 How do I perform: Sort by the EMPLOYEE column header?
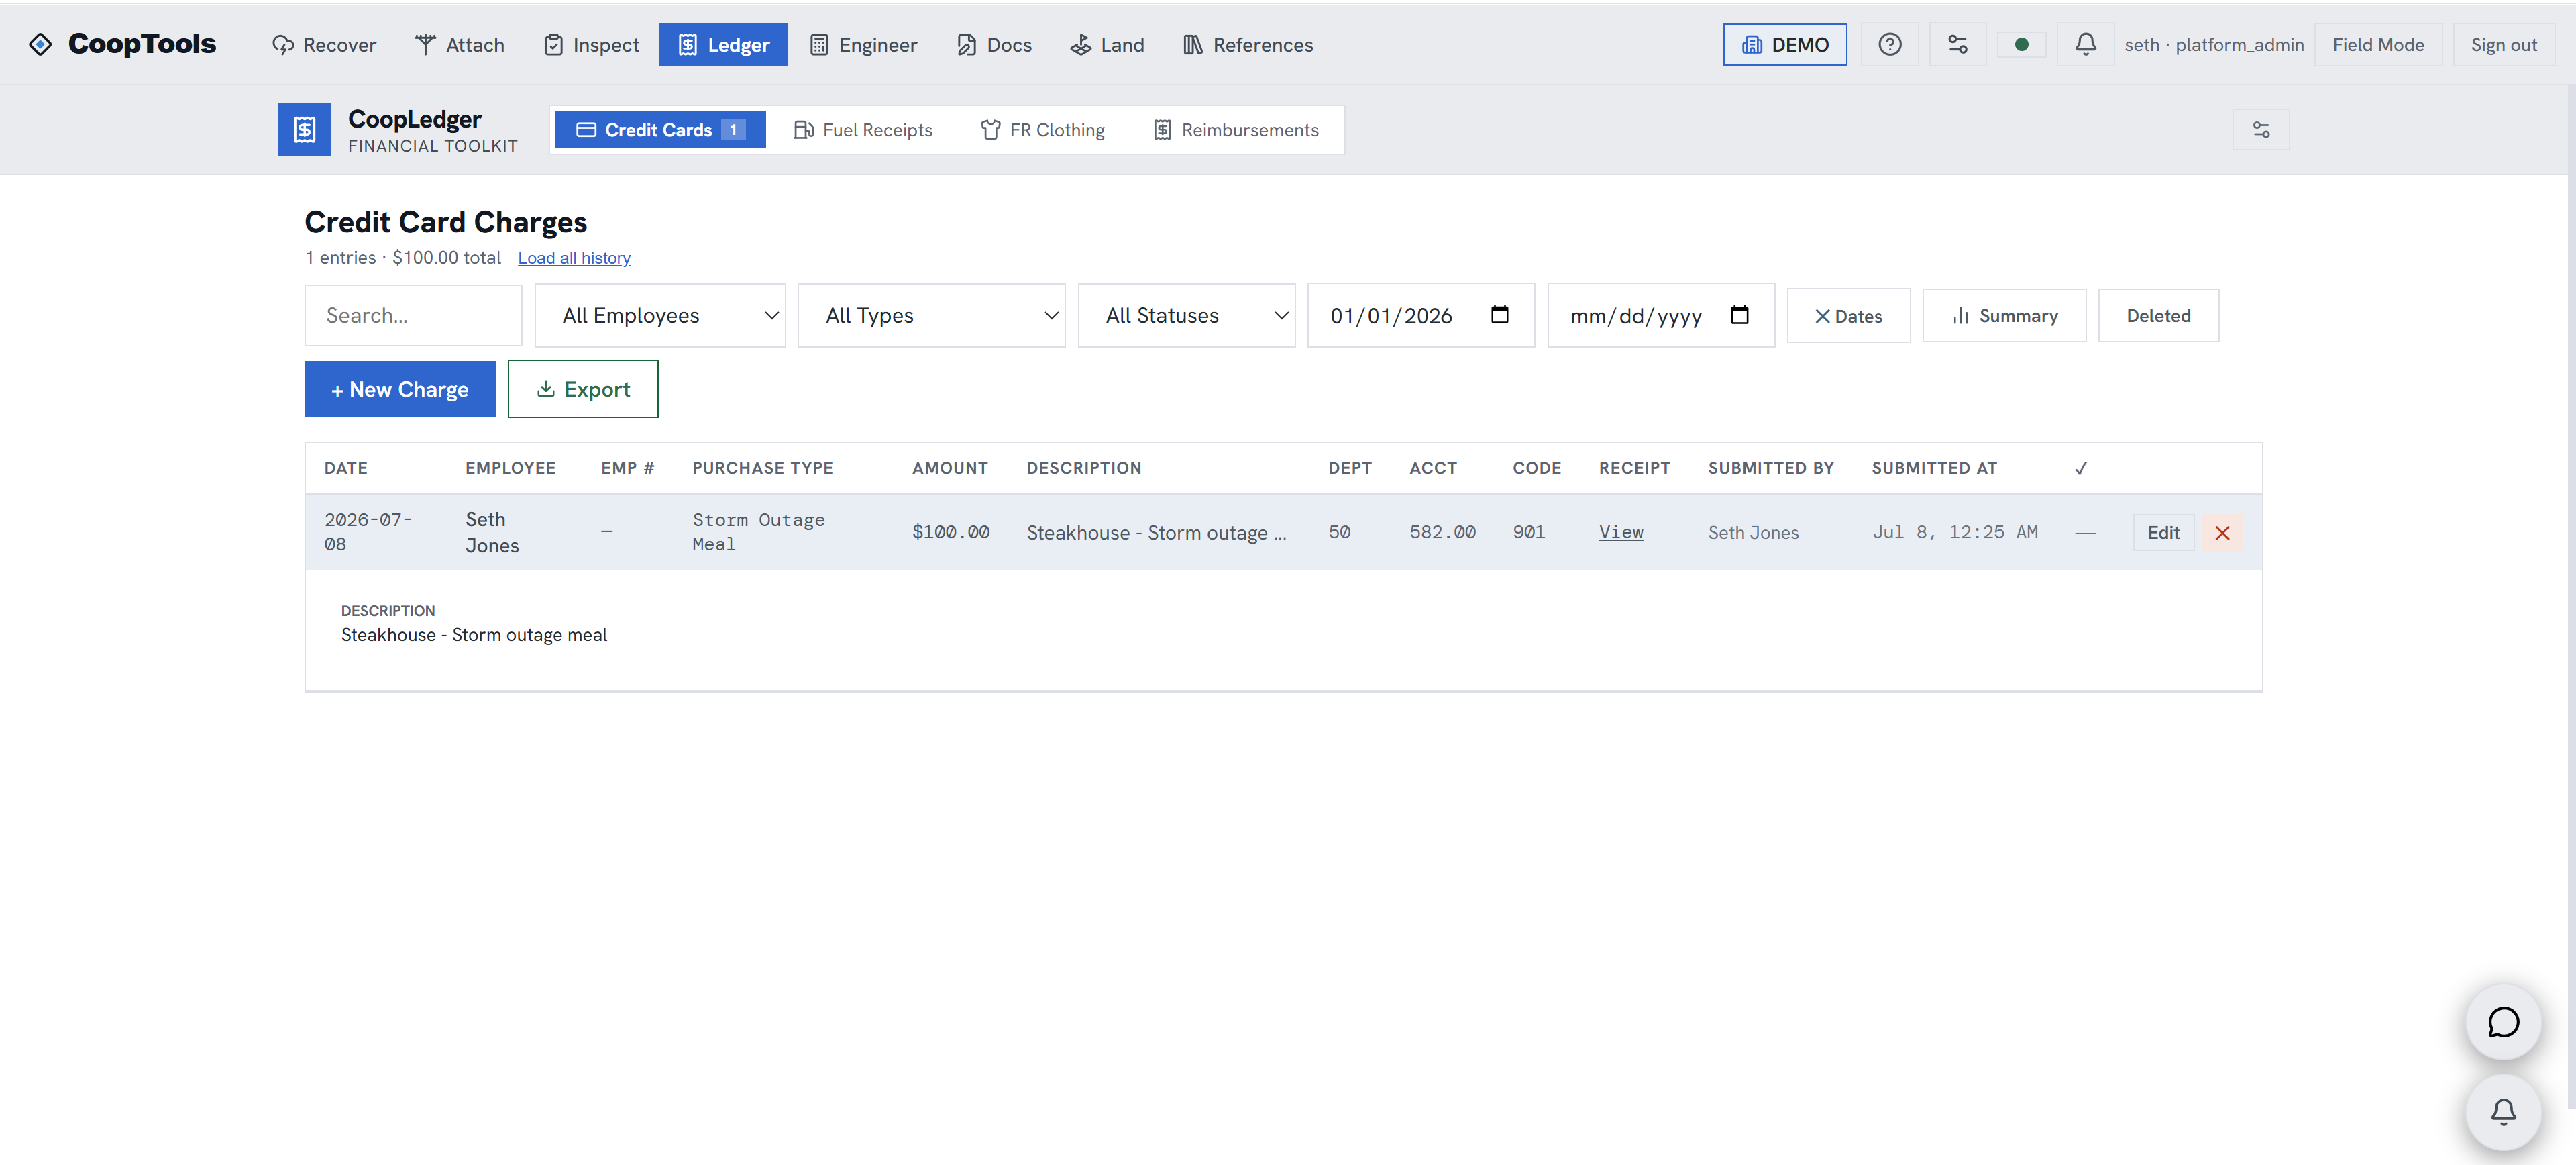510,467
